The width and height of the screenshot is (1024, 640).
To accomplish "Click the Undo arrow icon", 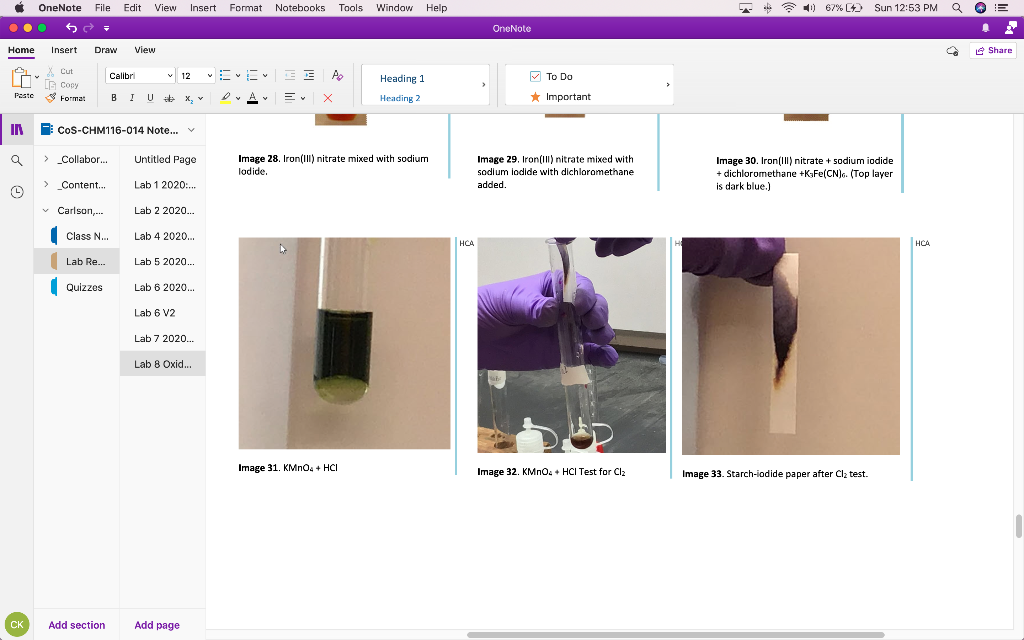I will pos(71,28).
